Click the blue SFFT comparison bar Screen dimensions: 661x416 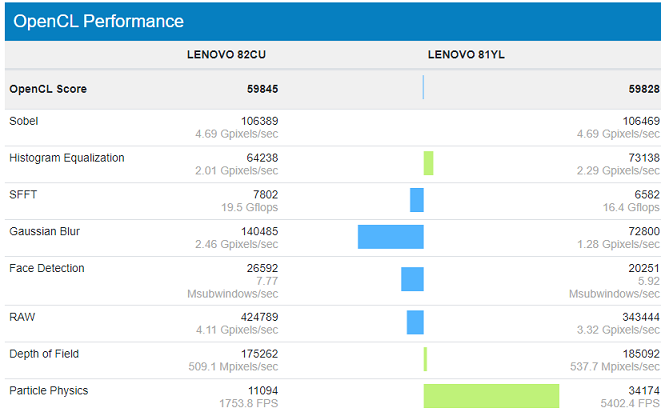(417, 200)
